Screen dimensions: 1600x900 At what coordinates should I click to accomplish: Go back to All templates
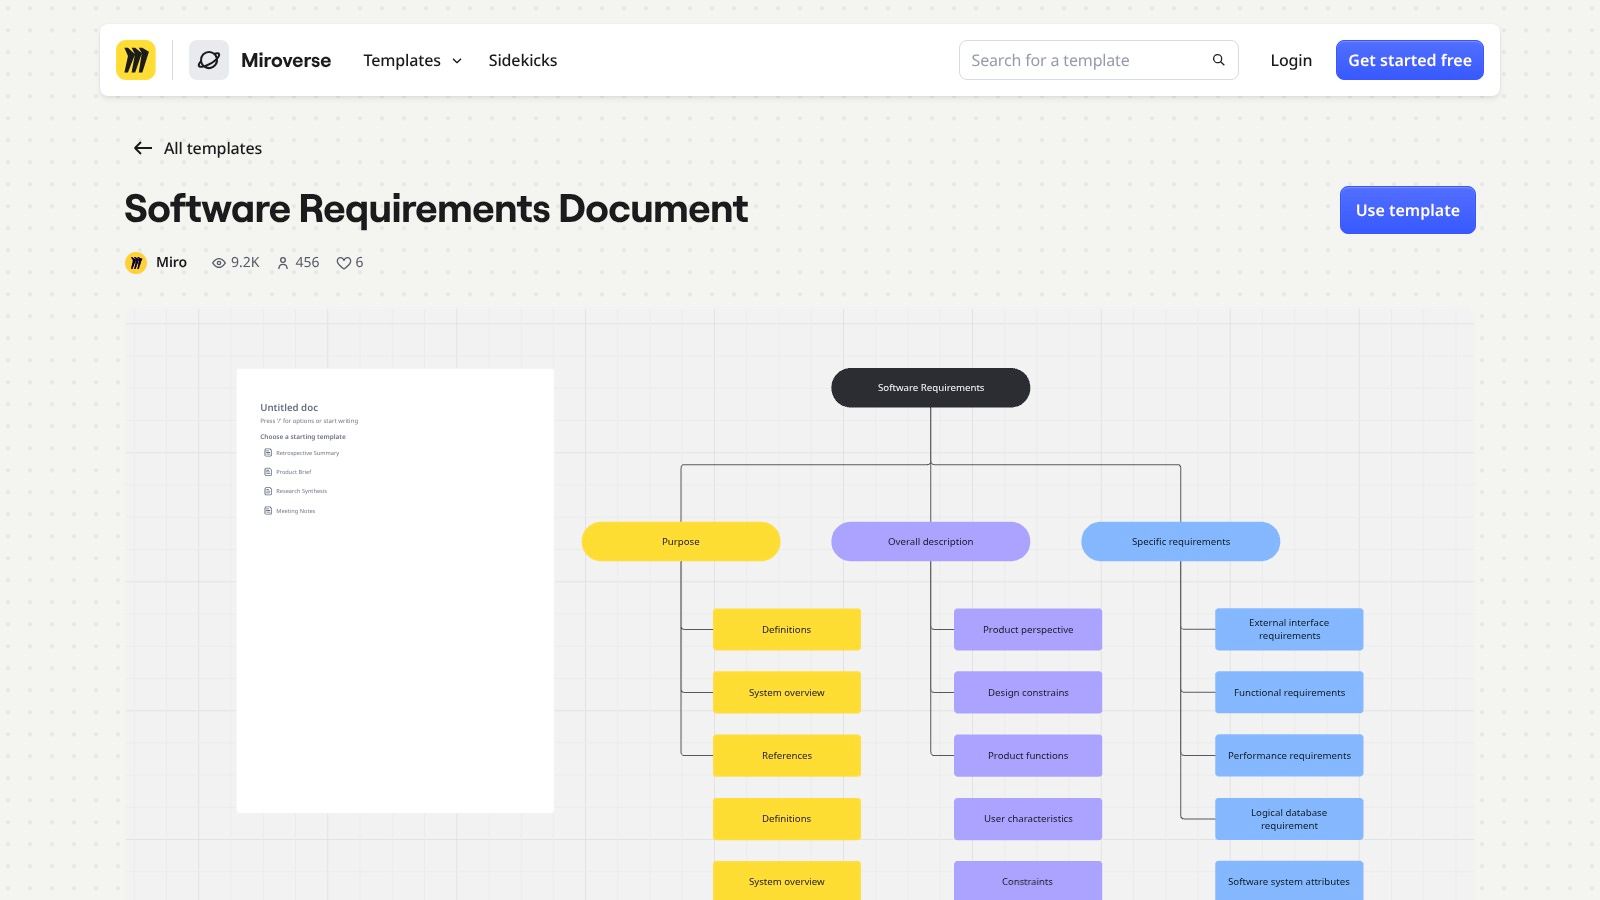(197, 148)
